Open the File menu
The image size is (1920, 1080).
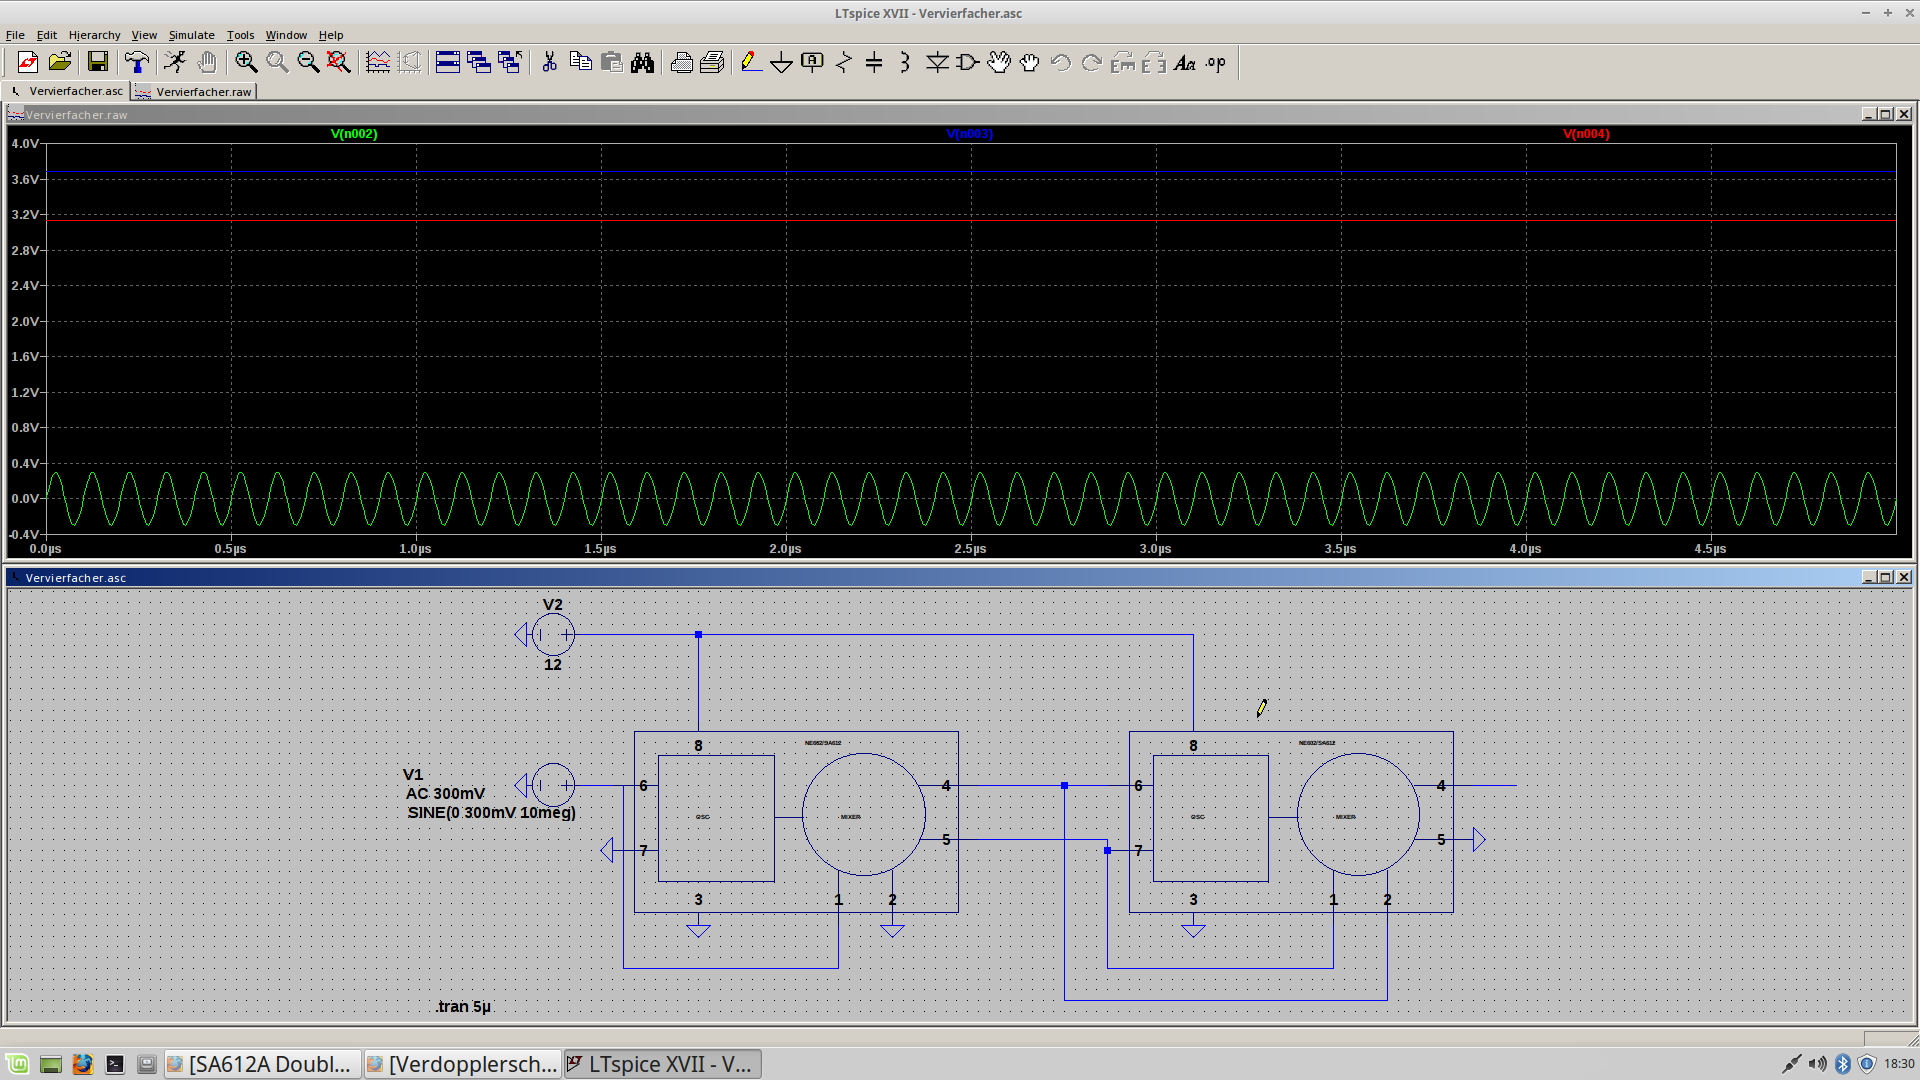15,35
